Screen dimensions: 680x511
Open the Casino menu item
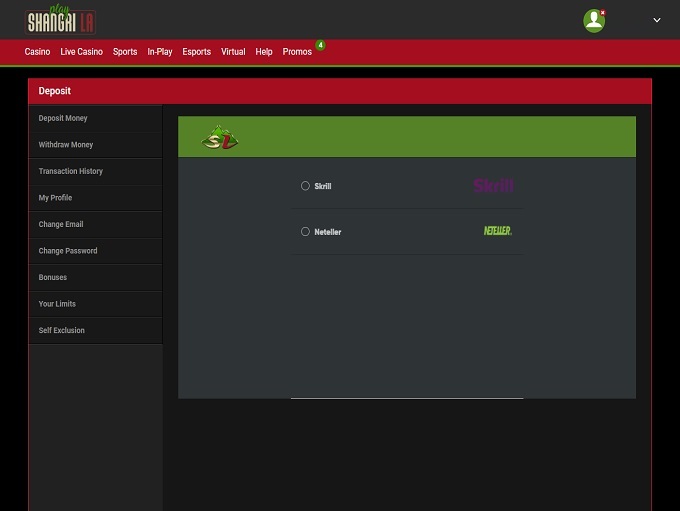tap(37, 52)
